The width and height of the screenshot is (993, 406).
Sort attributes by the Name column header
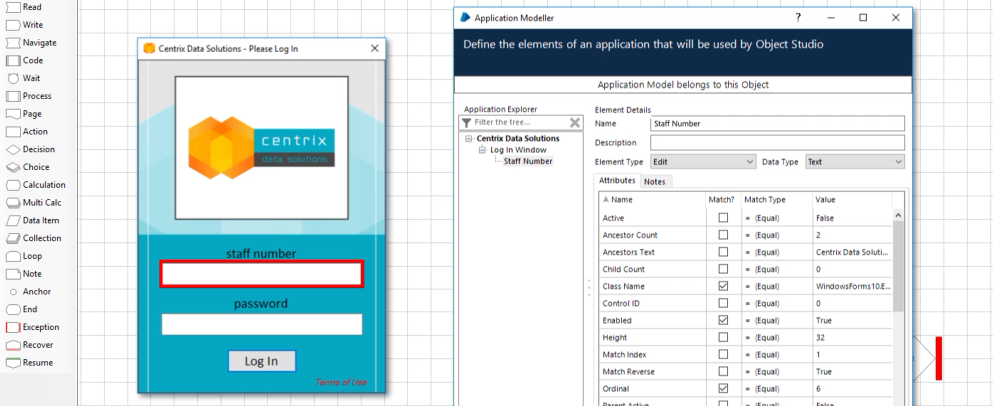point(652,200)
